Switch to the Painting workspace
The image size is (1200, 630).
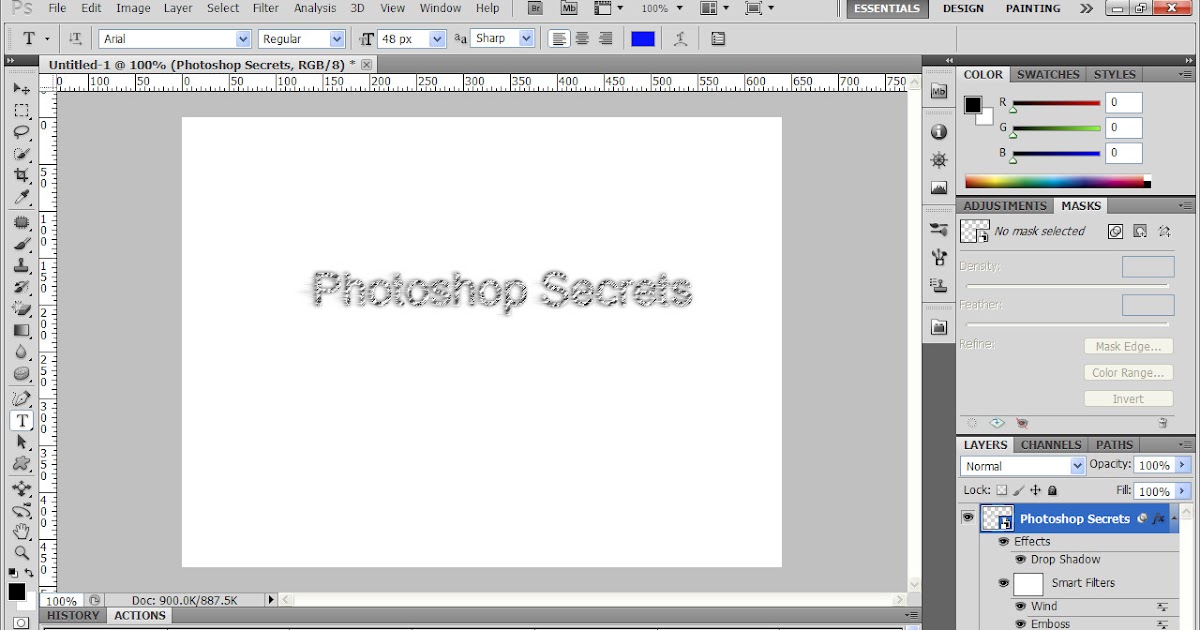click(1033, 8)
